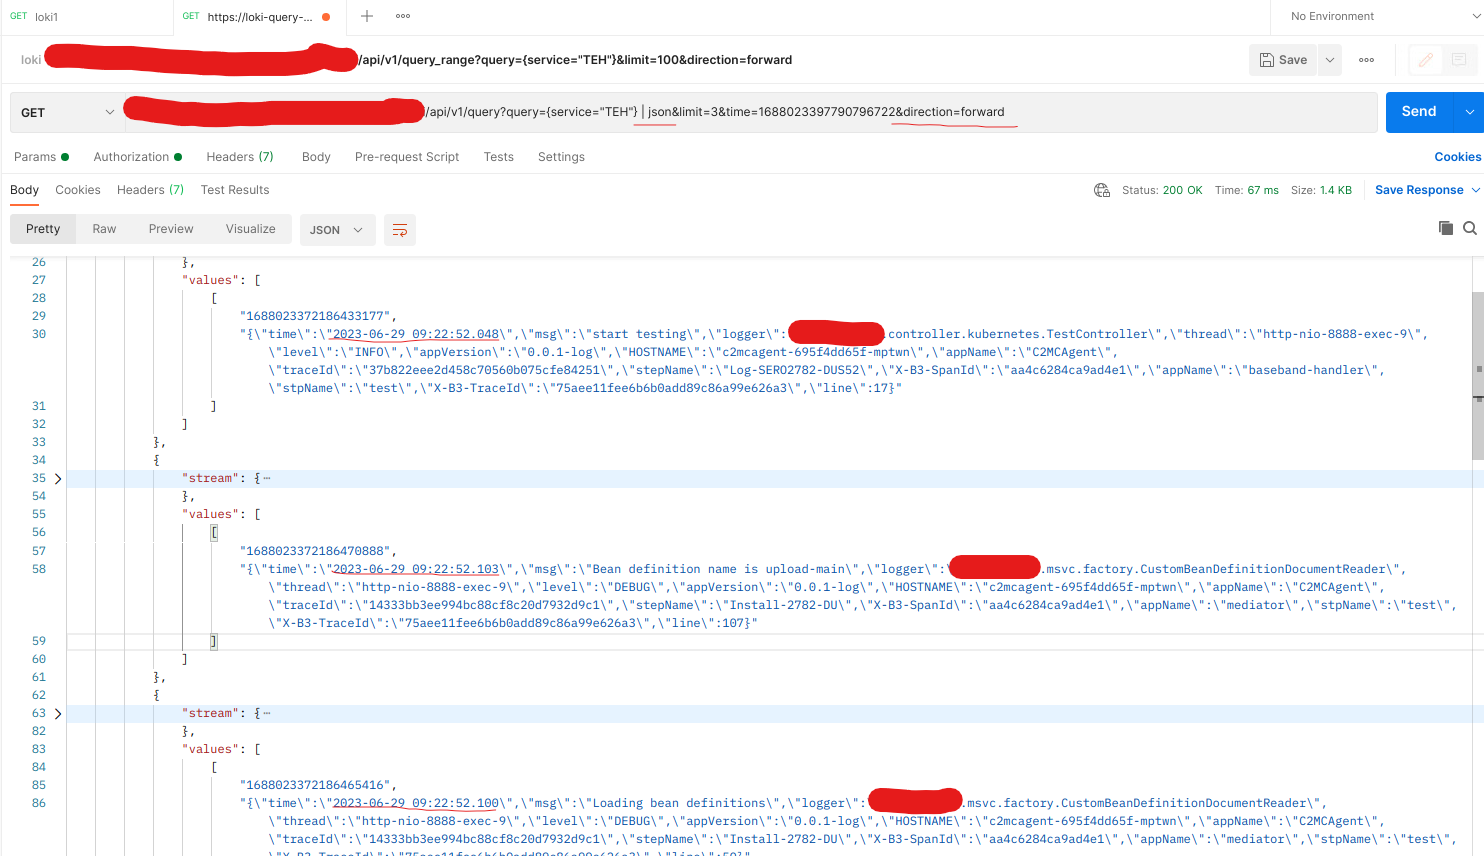The height and width of the screenshot is (856, 1484).
Task: Toggle line wrapping with the icon beside JSON
Action: [x=398, y=229]
